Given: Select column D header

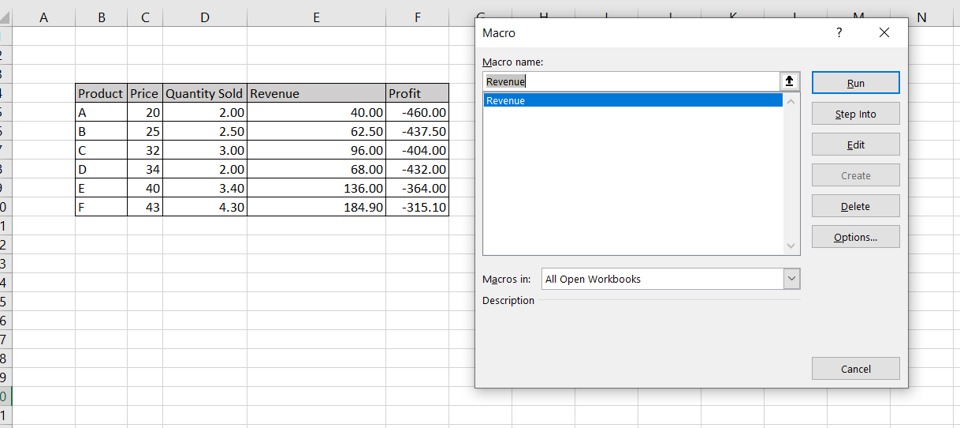Looking at the screenshot, I should tap(204, 18).
